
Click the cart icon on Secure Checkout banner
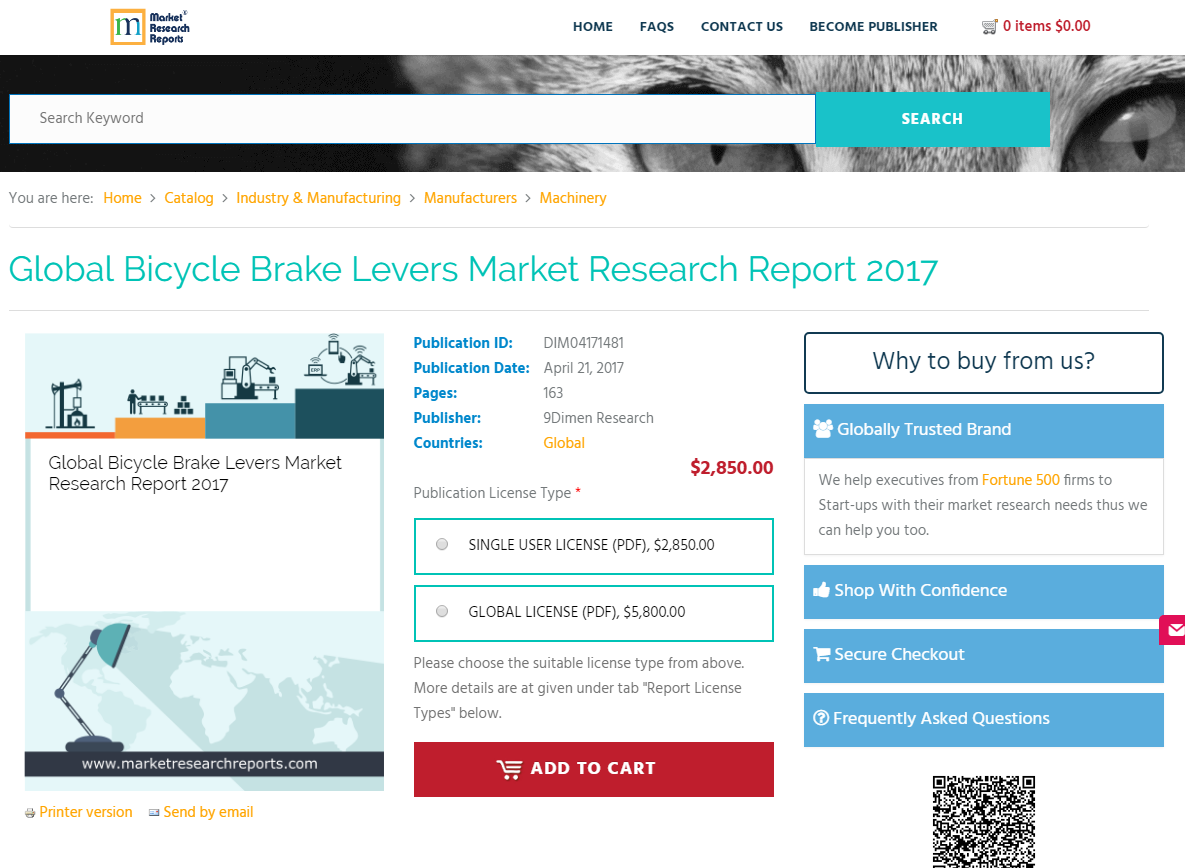[822, 653]
